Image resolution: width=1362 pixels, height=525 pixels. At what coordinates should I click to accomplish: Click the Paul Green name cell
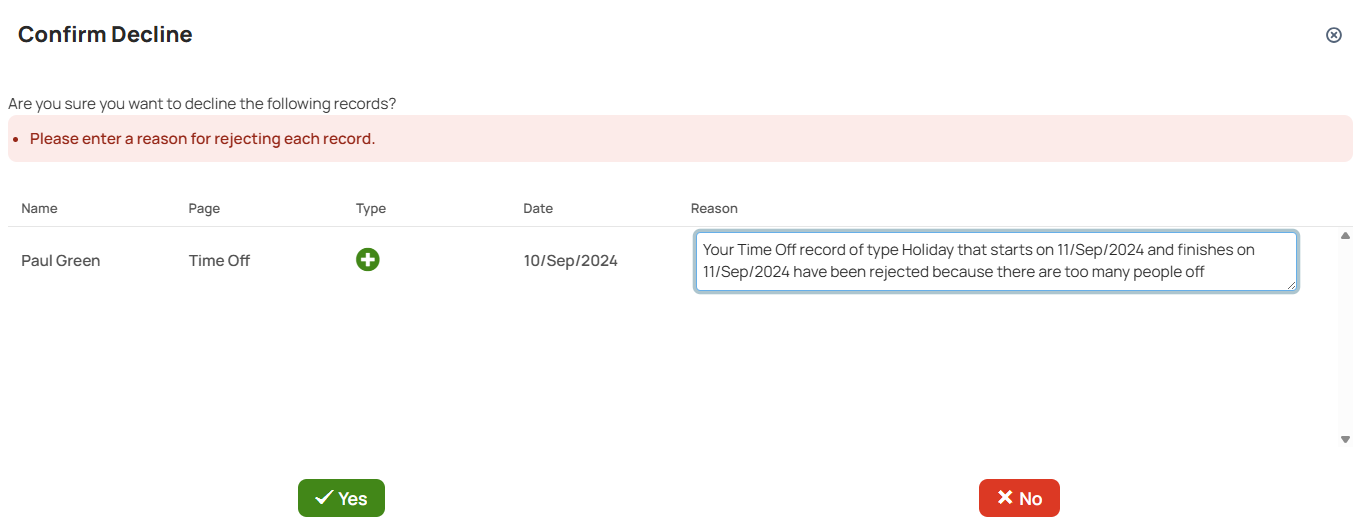(x=61, y=261)
